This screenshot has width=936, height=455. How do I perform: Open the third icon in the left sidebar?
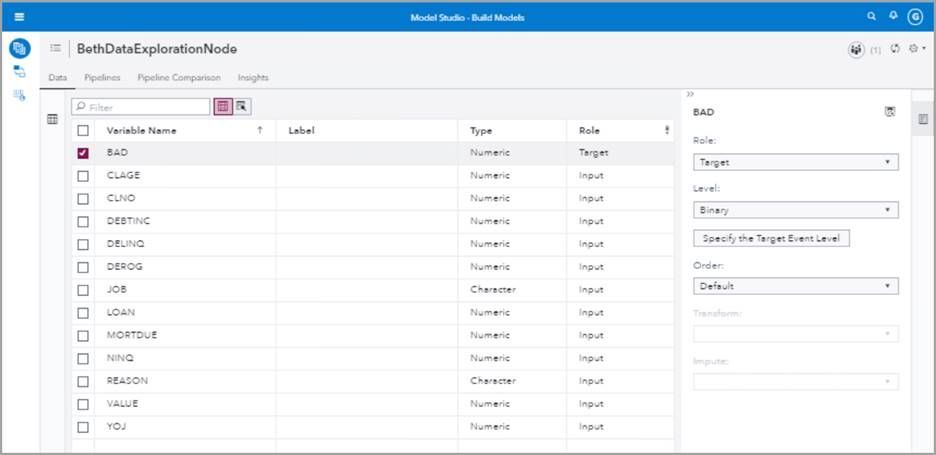click(20, 94)
